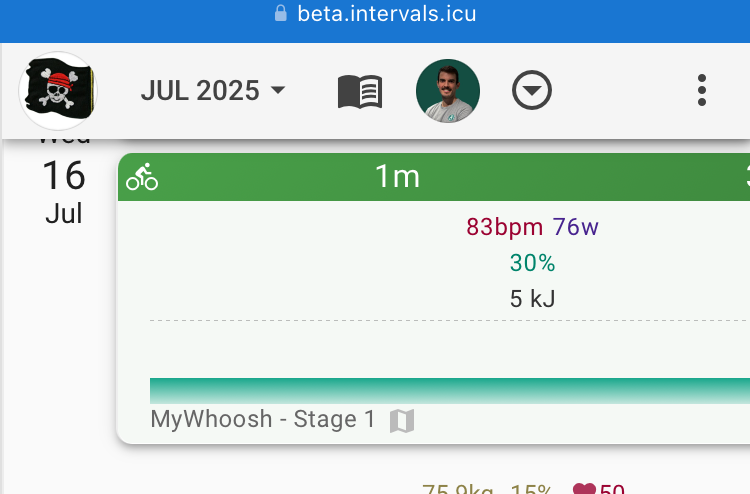Click the map icon beside MyWhoosh
Screen dimensions: 750x494
pos(401,420)
